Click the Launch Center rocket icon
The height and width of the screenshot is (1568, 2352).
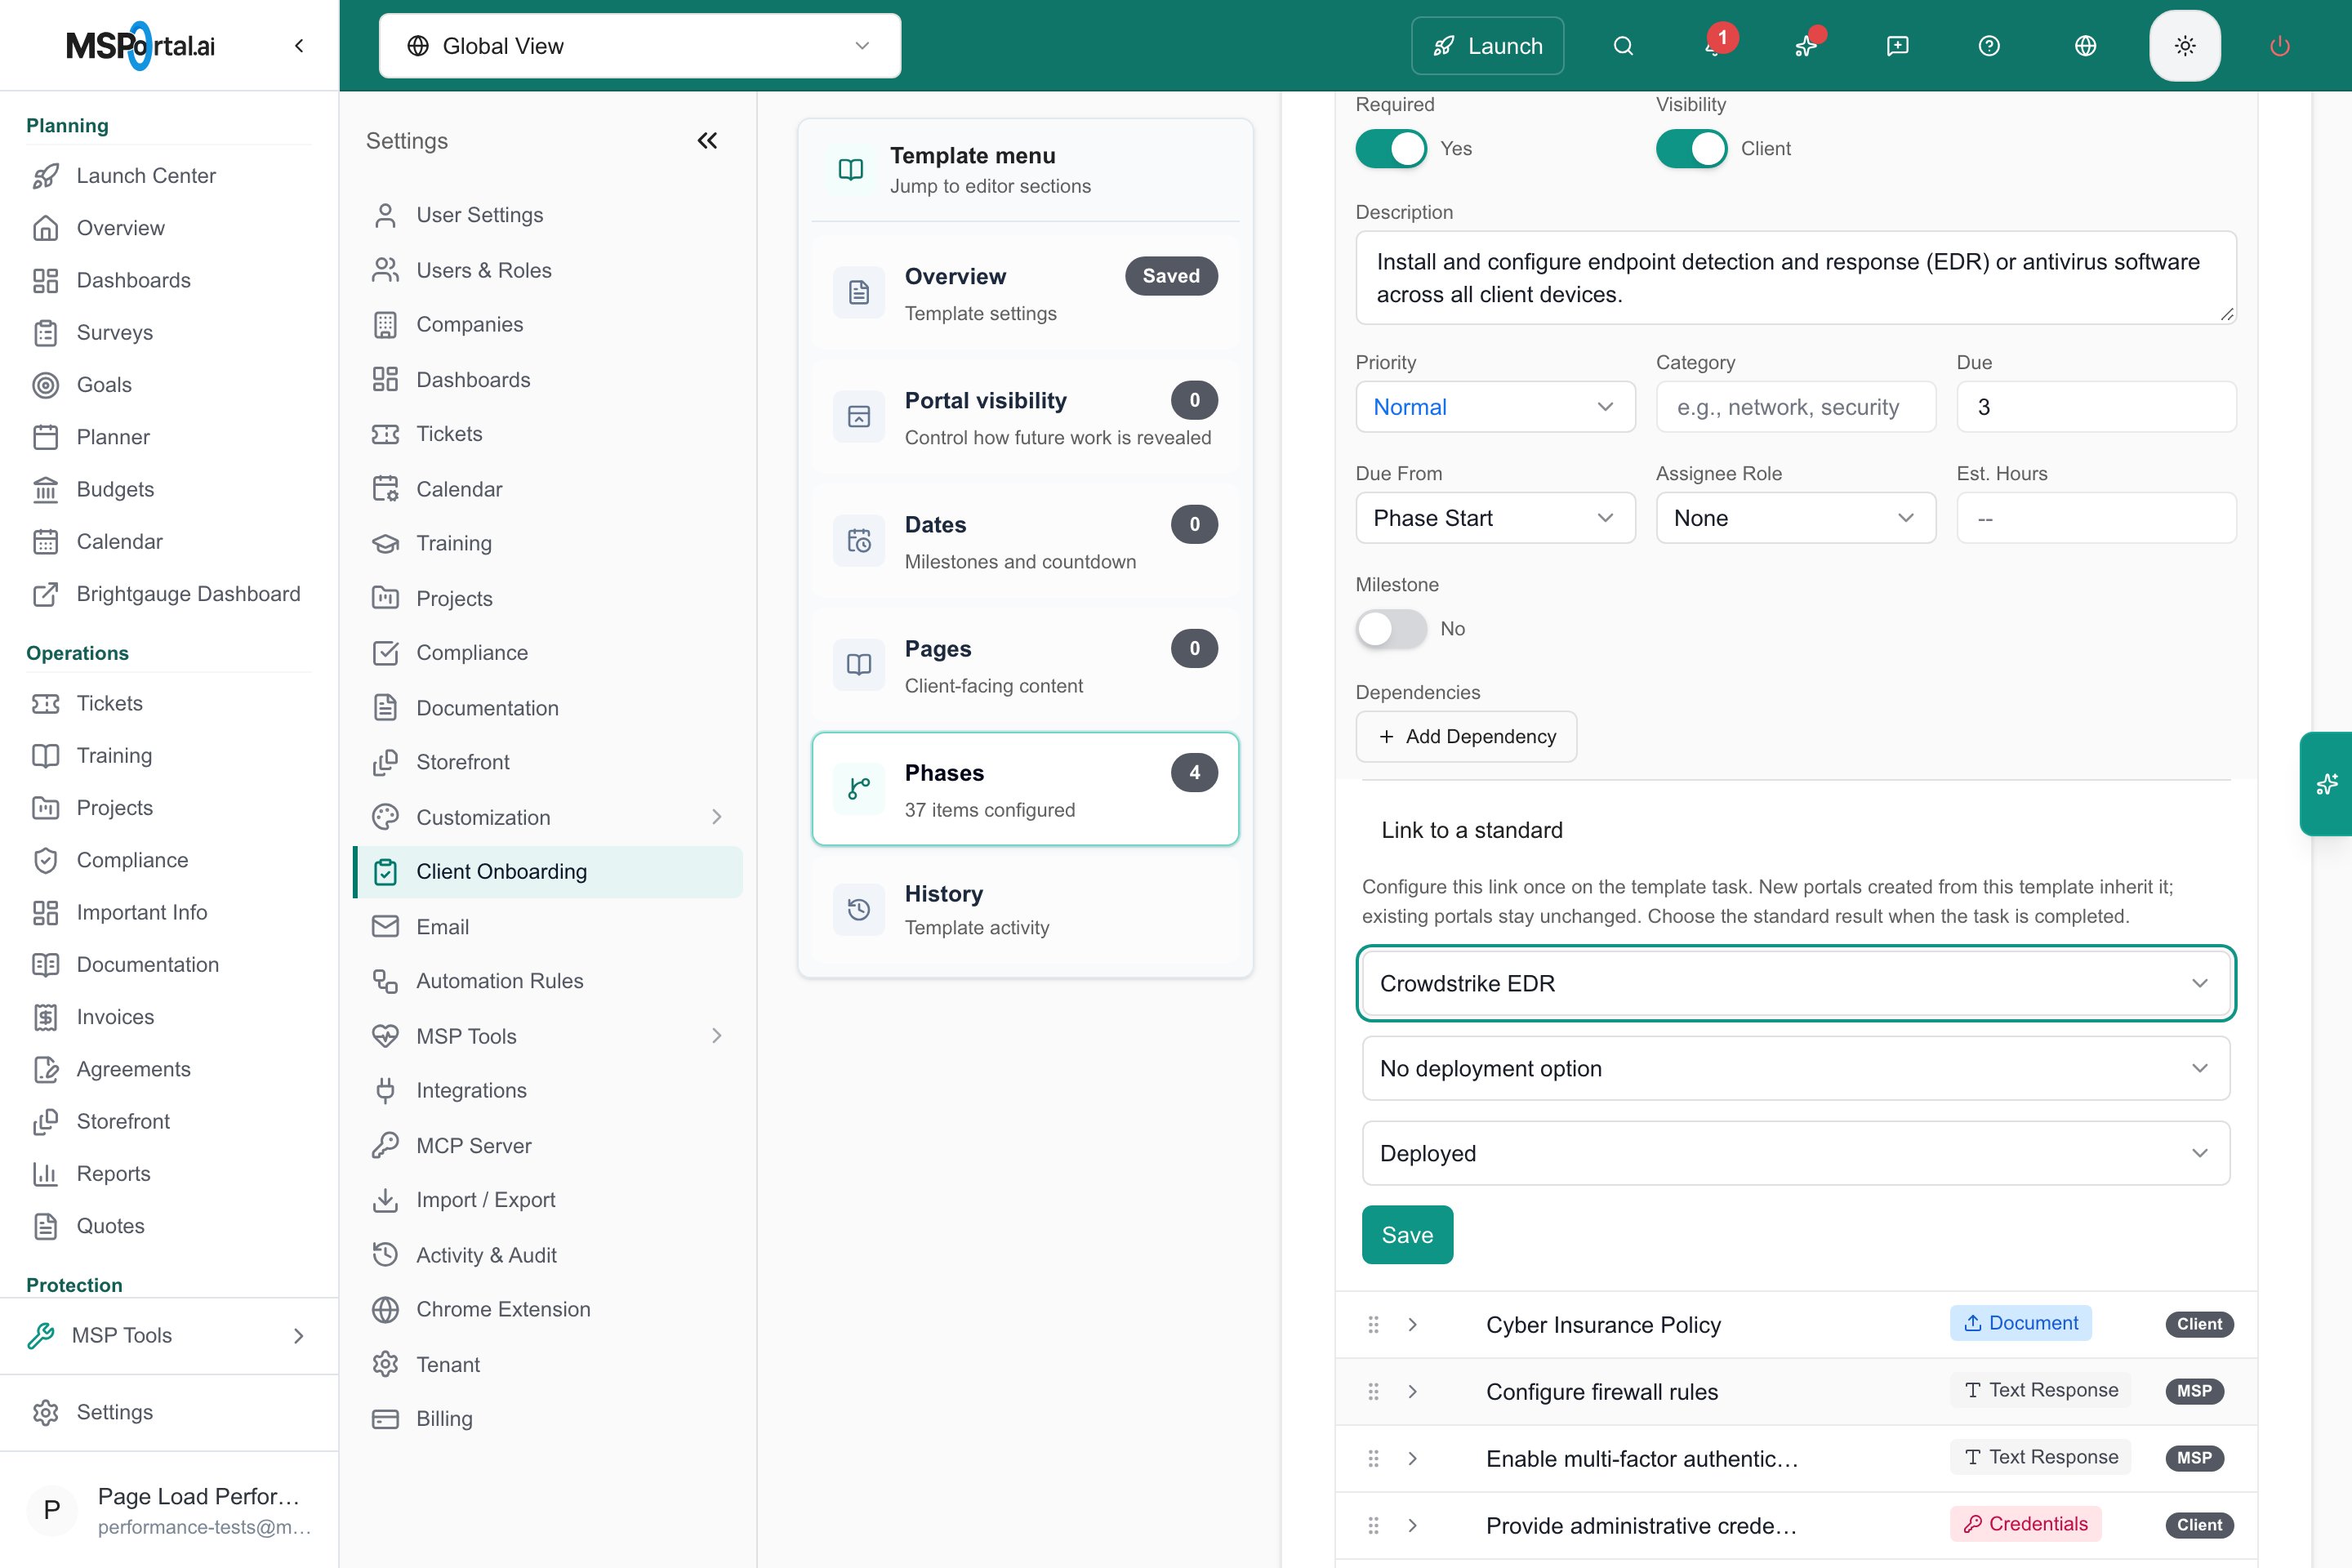point(46,176)
